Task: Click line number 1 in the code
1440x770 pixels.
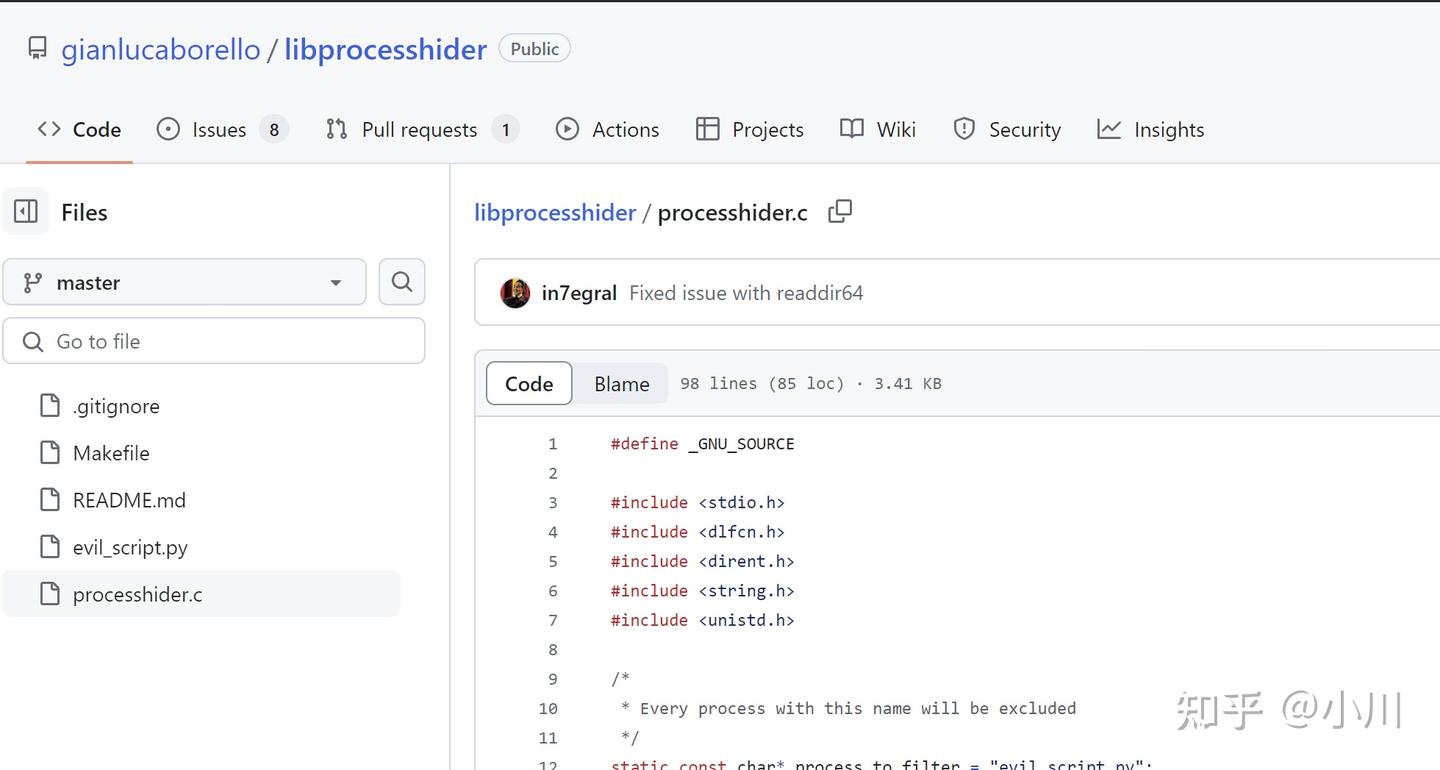Action: click(553, 444)
